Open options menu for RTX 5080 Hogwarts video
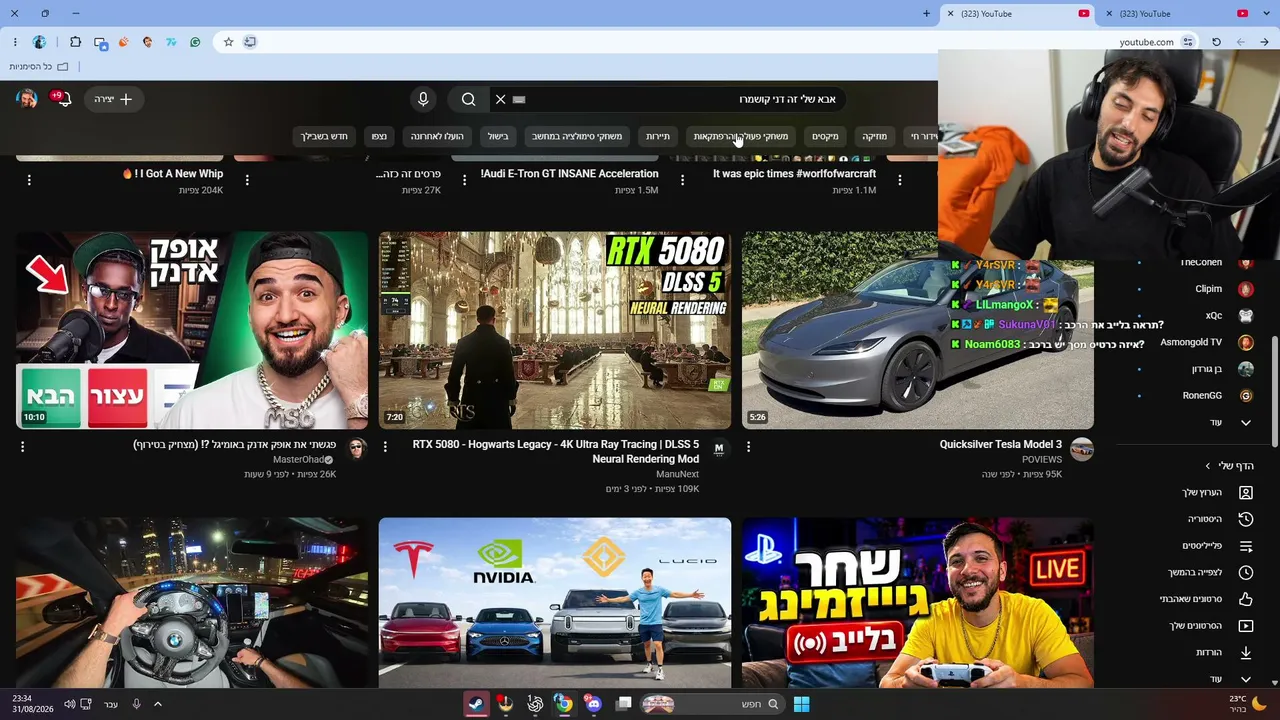This screenshot has width=1280, height=720. (385, 447)
